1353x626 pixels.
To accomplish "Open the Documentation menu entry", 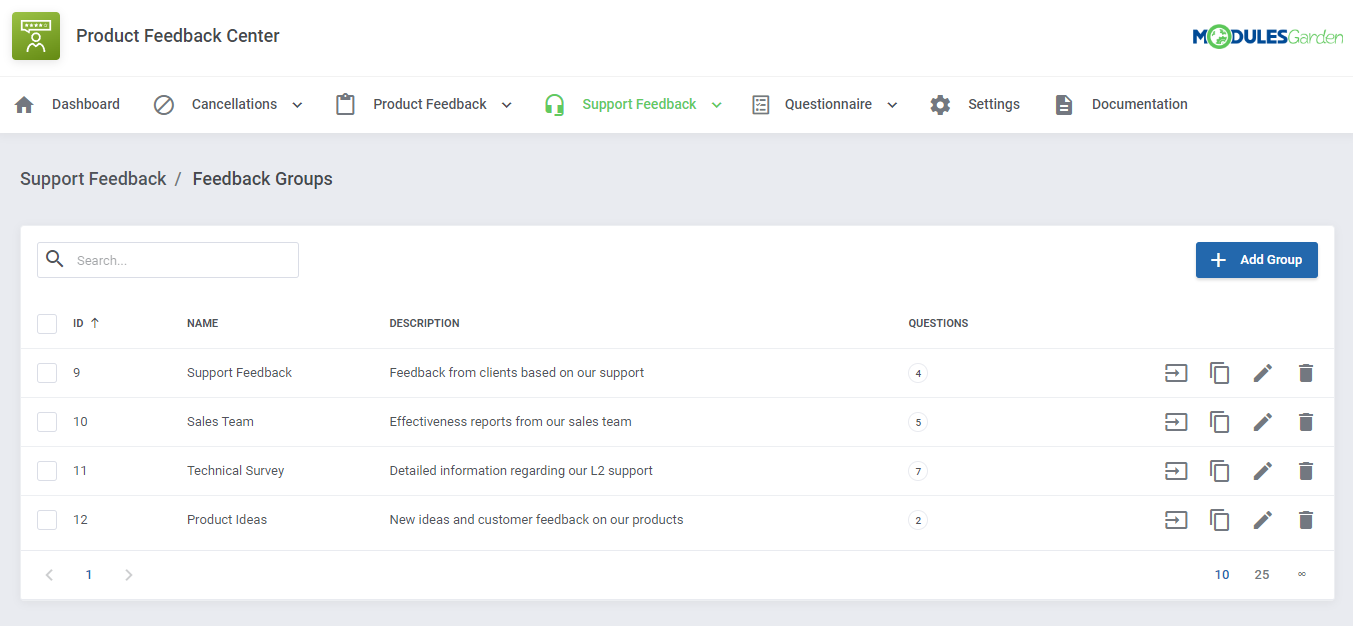I will [x=1139, y=103].
